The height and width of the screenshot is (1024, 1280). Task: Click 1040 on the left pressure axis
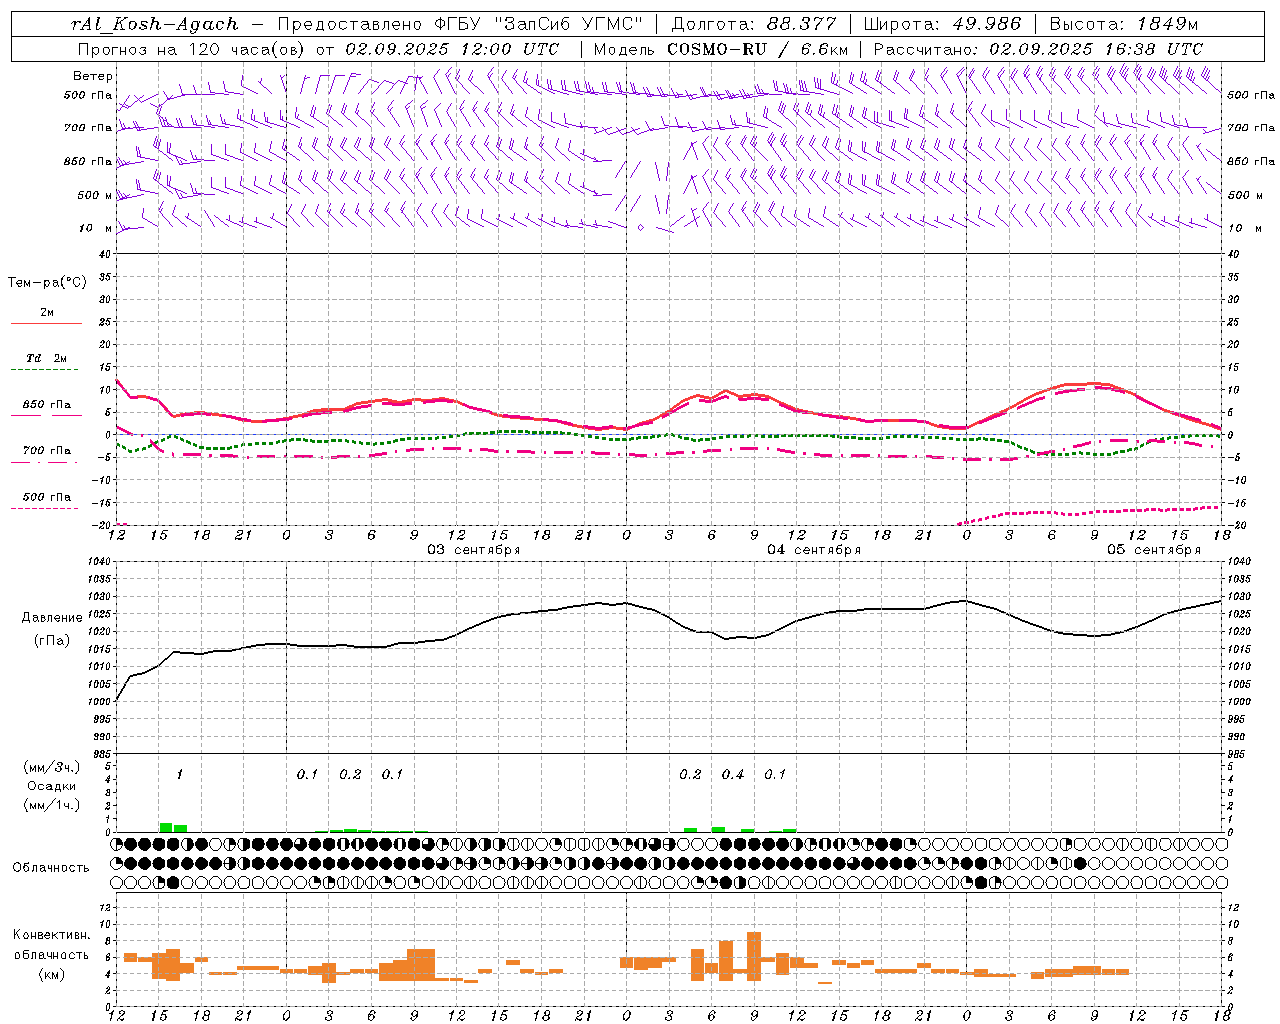(98, 562)
